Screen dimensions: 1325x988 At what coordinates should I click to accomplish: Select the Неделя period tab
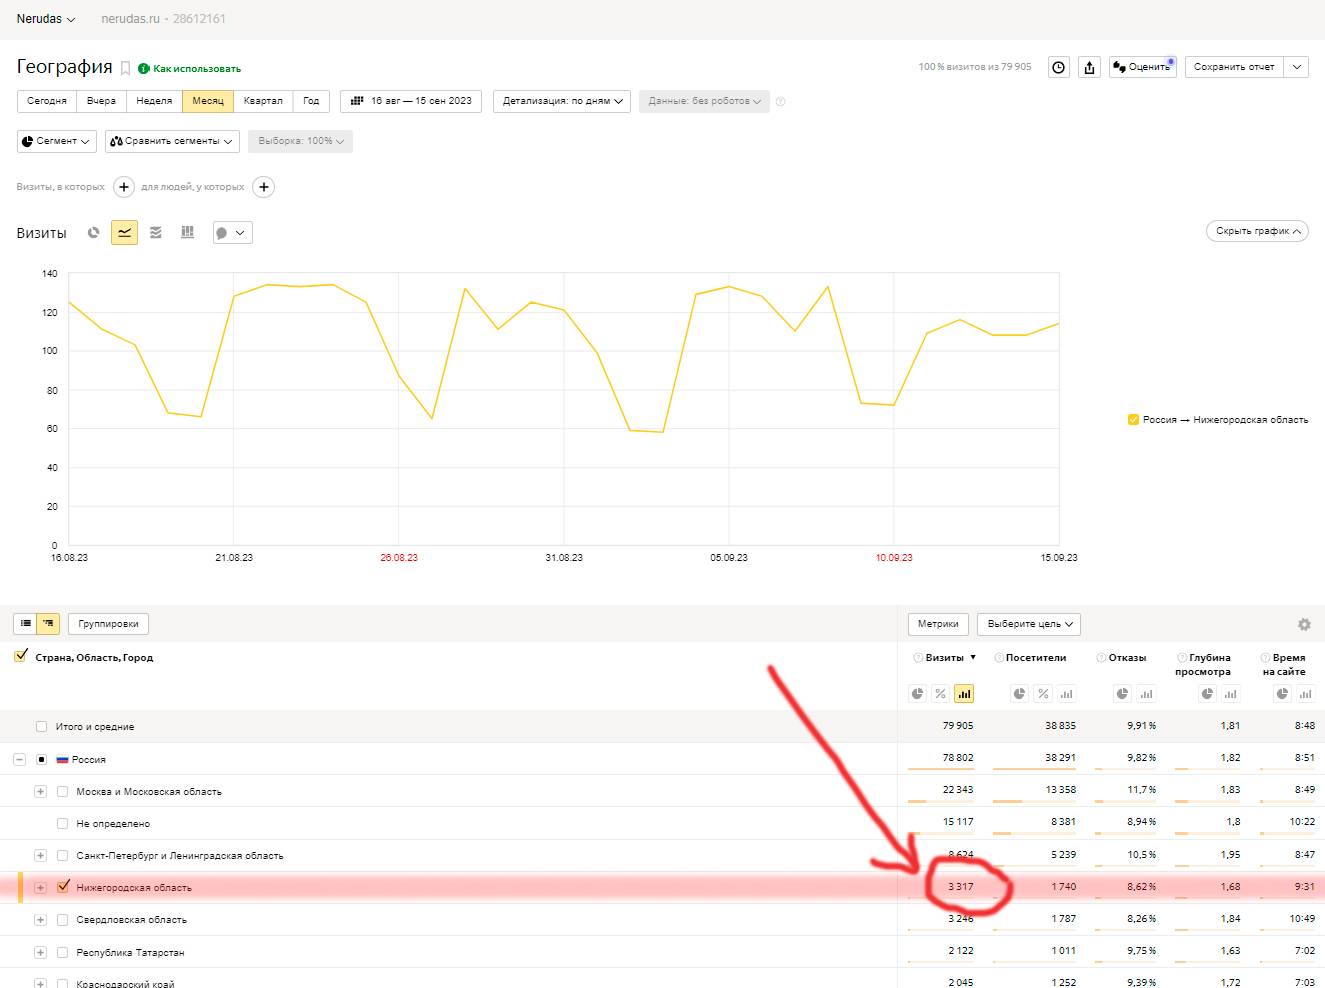154,101
